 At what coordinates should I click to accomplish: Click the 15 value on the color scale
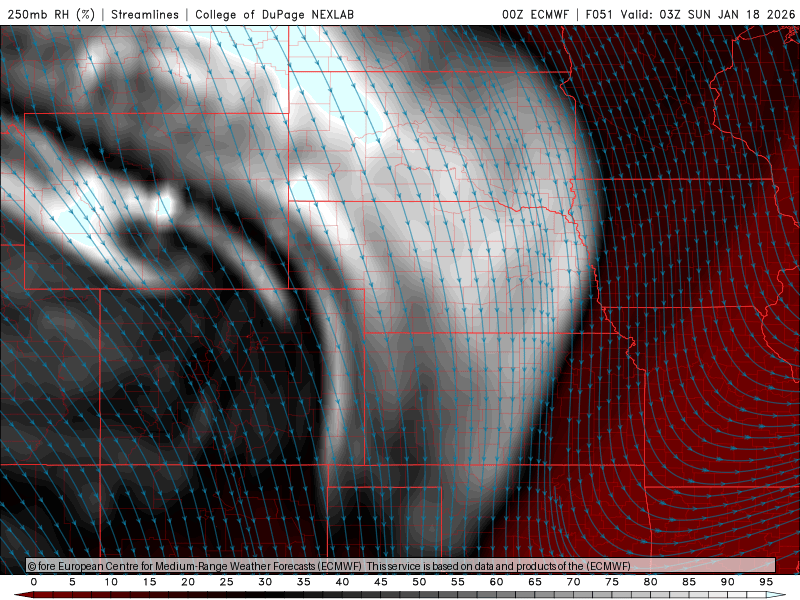(x=149, y=582)
